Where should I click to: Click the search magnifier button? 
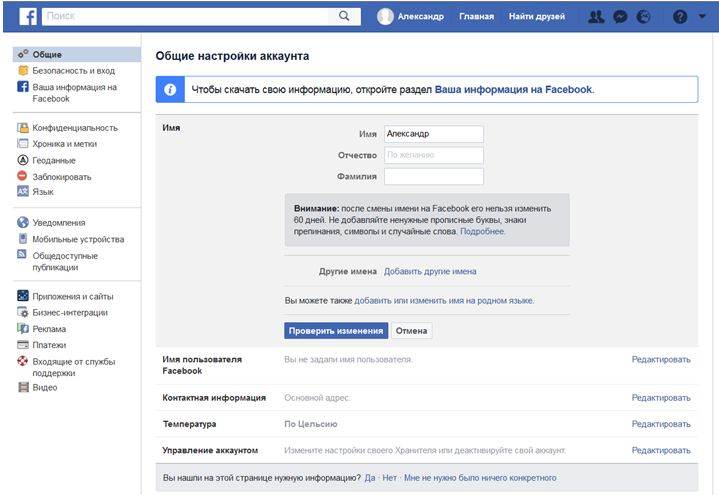point(344,17)
